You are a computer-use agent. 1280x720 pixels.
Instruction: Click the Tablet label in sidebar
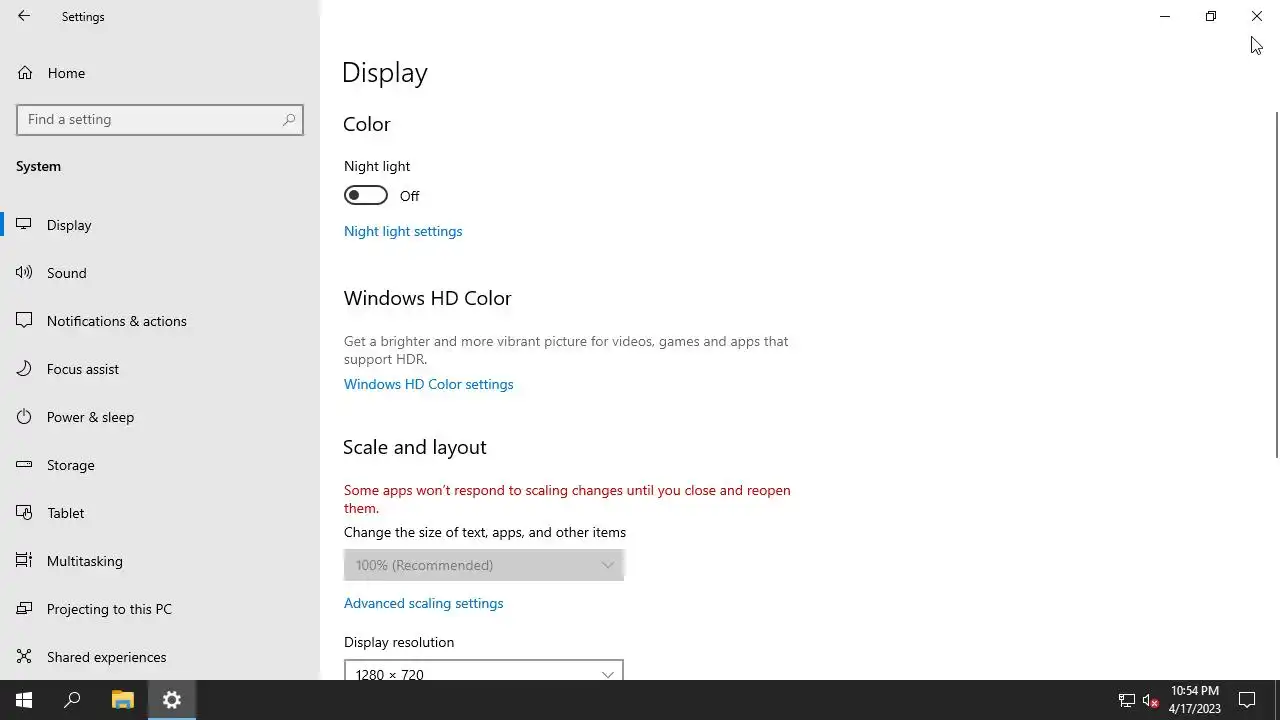[66, 513]
